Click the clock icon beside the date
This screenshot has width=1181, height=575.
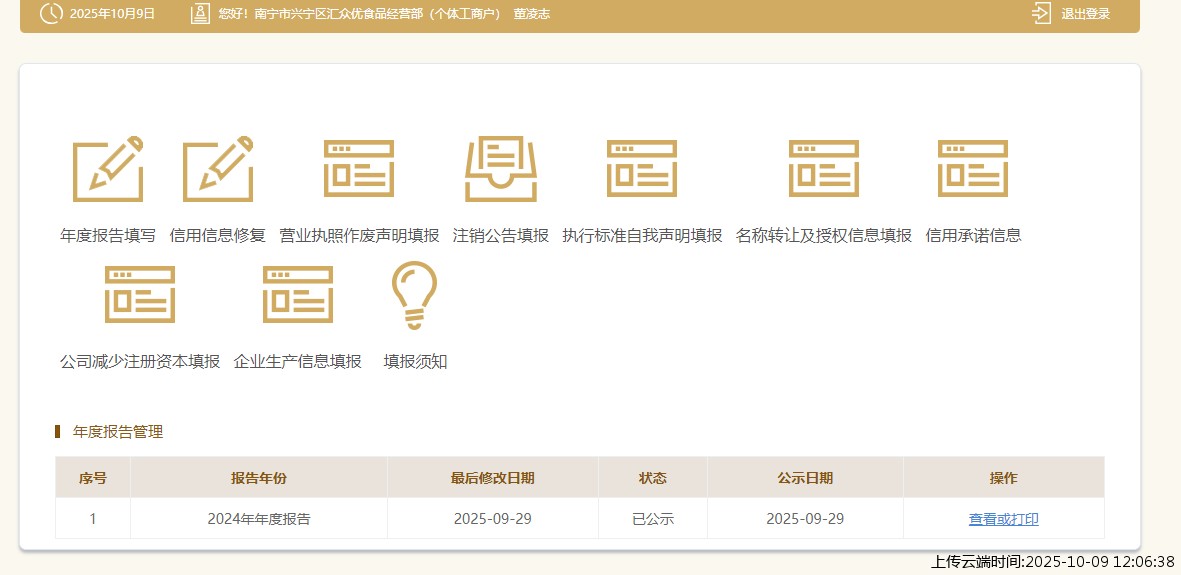click(x=51, y=14)
